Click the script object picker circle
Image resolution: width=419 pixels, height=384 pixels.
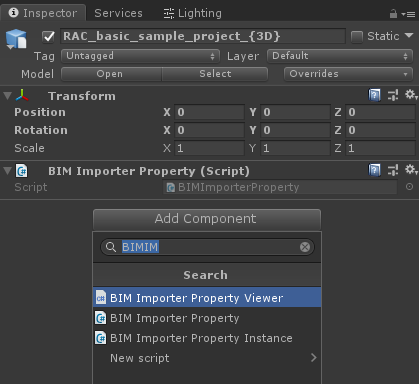(409, 187)
